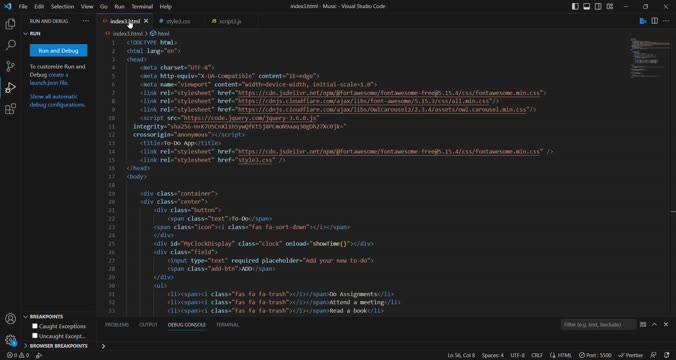Open the Terminal menu

click(x=142, y=6)
